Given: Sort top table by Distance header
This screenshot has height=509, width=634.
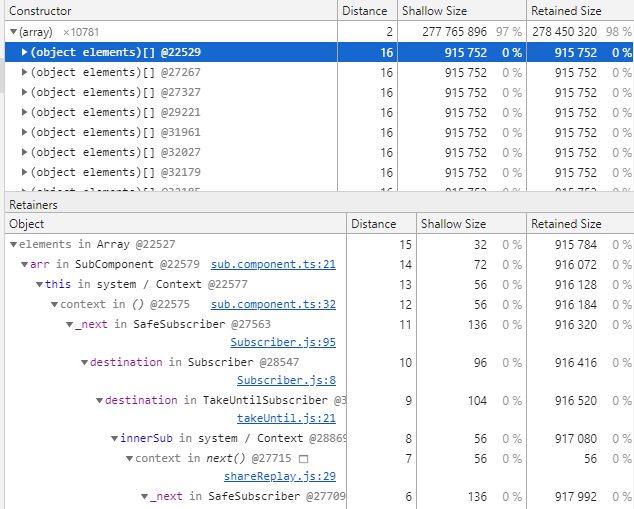Looking at the screenshot, I should tap(367, 11).
